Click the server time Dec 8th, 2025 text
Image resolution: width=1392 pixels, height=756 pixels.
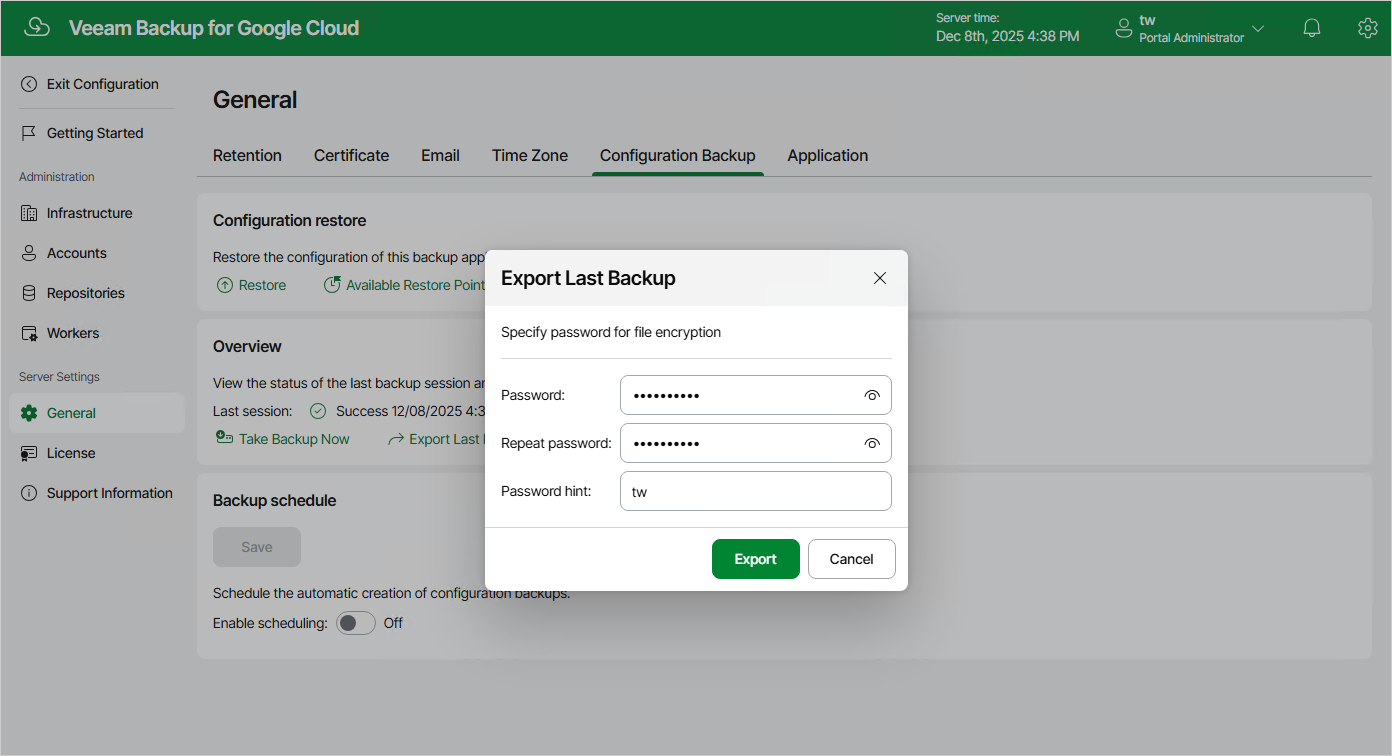point(1008,36)
